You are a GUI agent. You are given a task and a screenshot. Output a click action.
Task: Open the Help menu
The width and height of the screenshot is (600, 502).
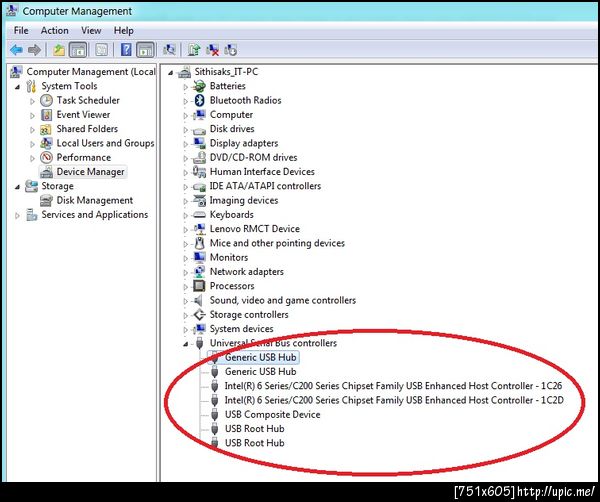[x=124, y=30]
